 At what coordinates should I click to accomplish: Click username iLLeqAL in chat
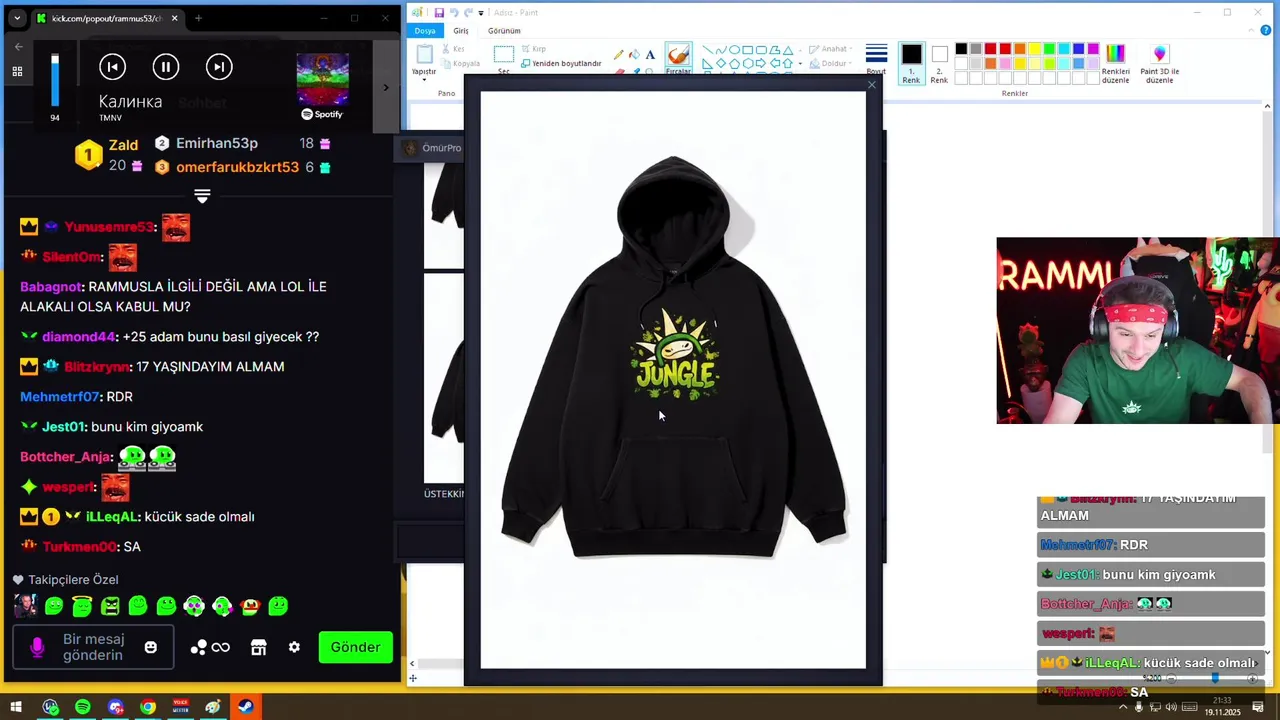pos(111,517)
